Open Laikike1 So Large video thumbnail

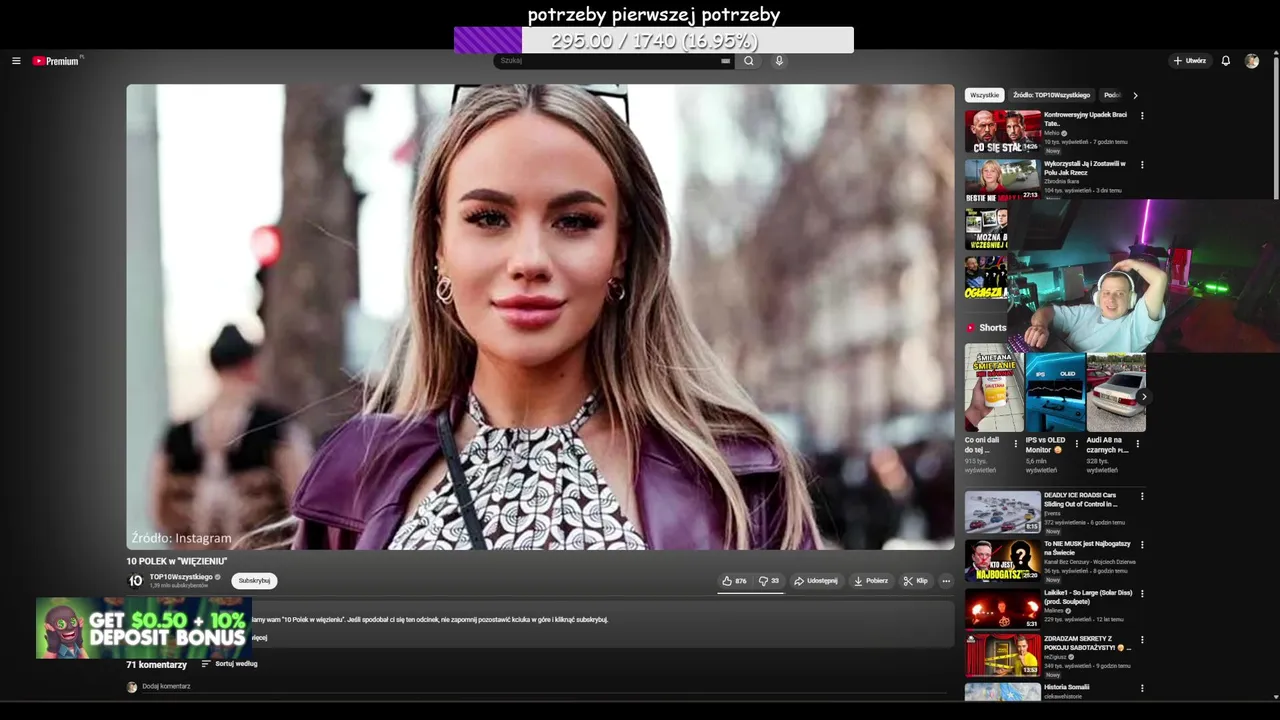[1002, 608]
